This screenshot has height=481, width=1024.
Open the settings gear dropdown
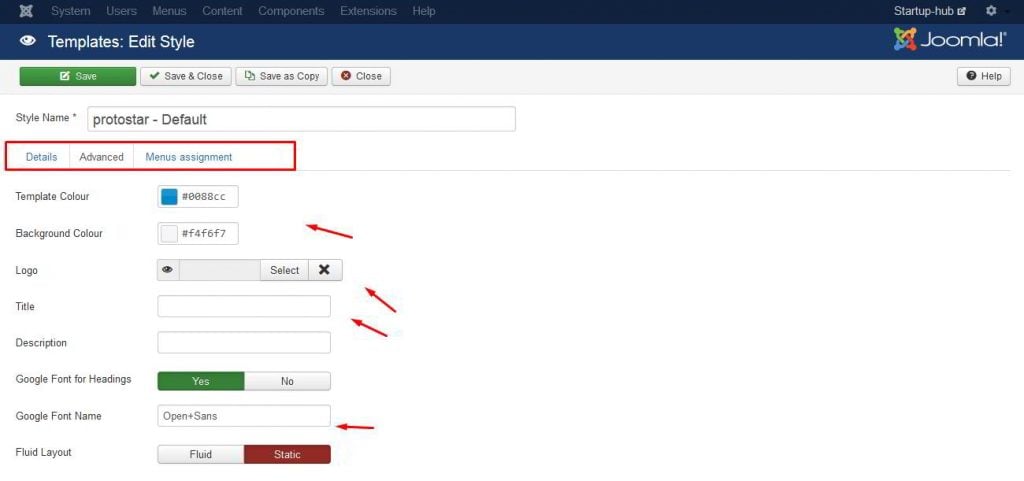(991, 11)
